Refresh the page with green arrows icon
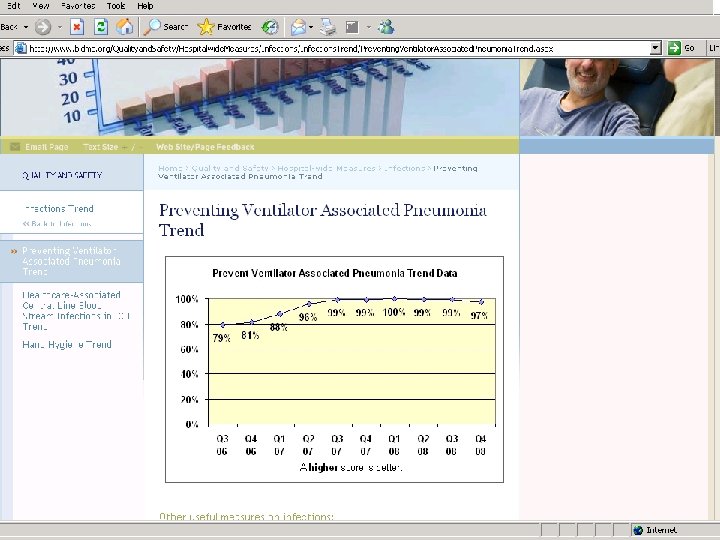Screen dimensions: 720x540 point(101,27)
